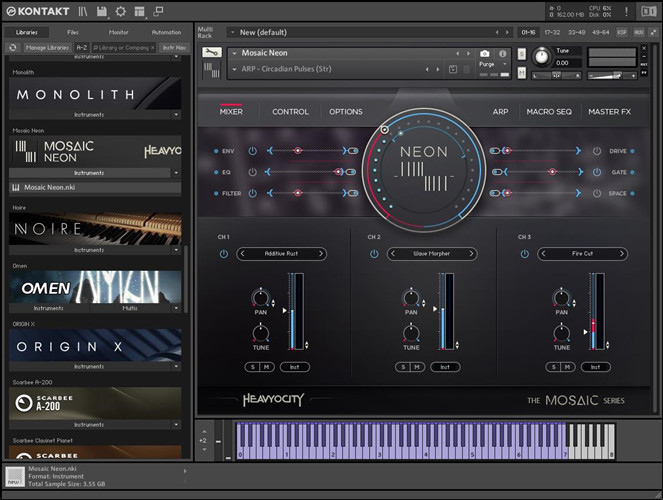Click the keyboard octave up arrow

pos(204,432)
